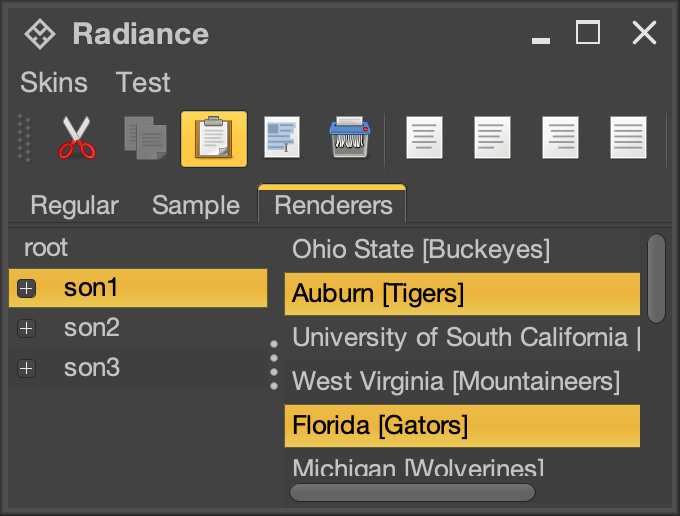Viewport: 680px width, 516px height.
Task: Maximize the Radiance window
Action: coord(588,32)
